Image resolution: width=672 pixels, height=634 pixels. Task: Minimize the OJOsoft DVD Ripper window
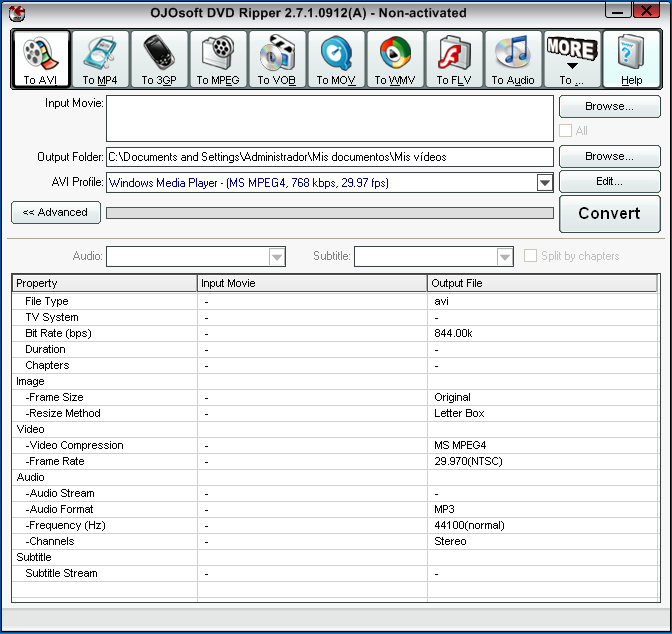(x=618, y=11)
